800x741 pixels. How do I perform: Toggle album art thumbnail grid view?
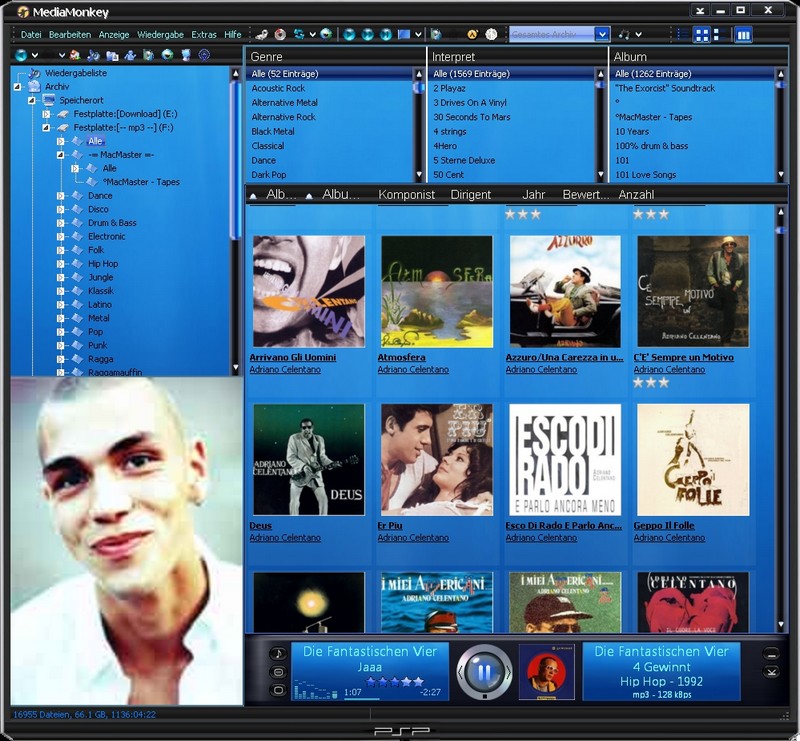tap(702, 34)
